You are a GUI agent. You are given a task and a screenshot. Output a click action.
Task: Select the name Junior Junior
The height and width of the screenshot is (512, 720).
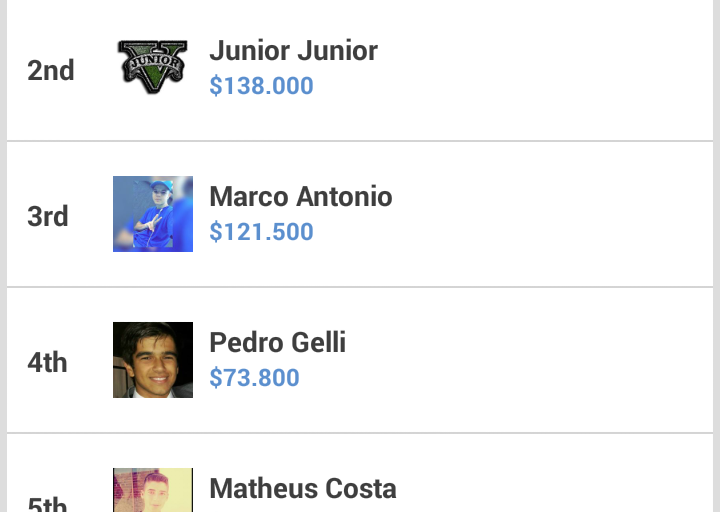[x=293, y=51]
